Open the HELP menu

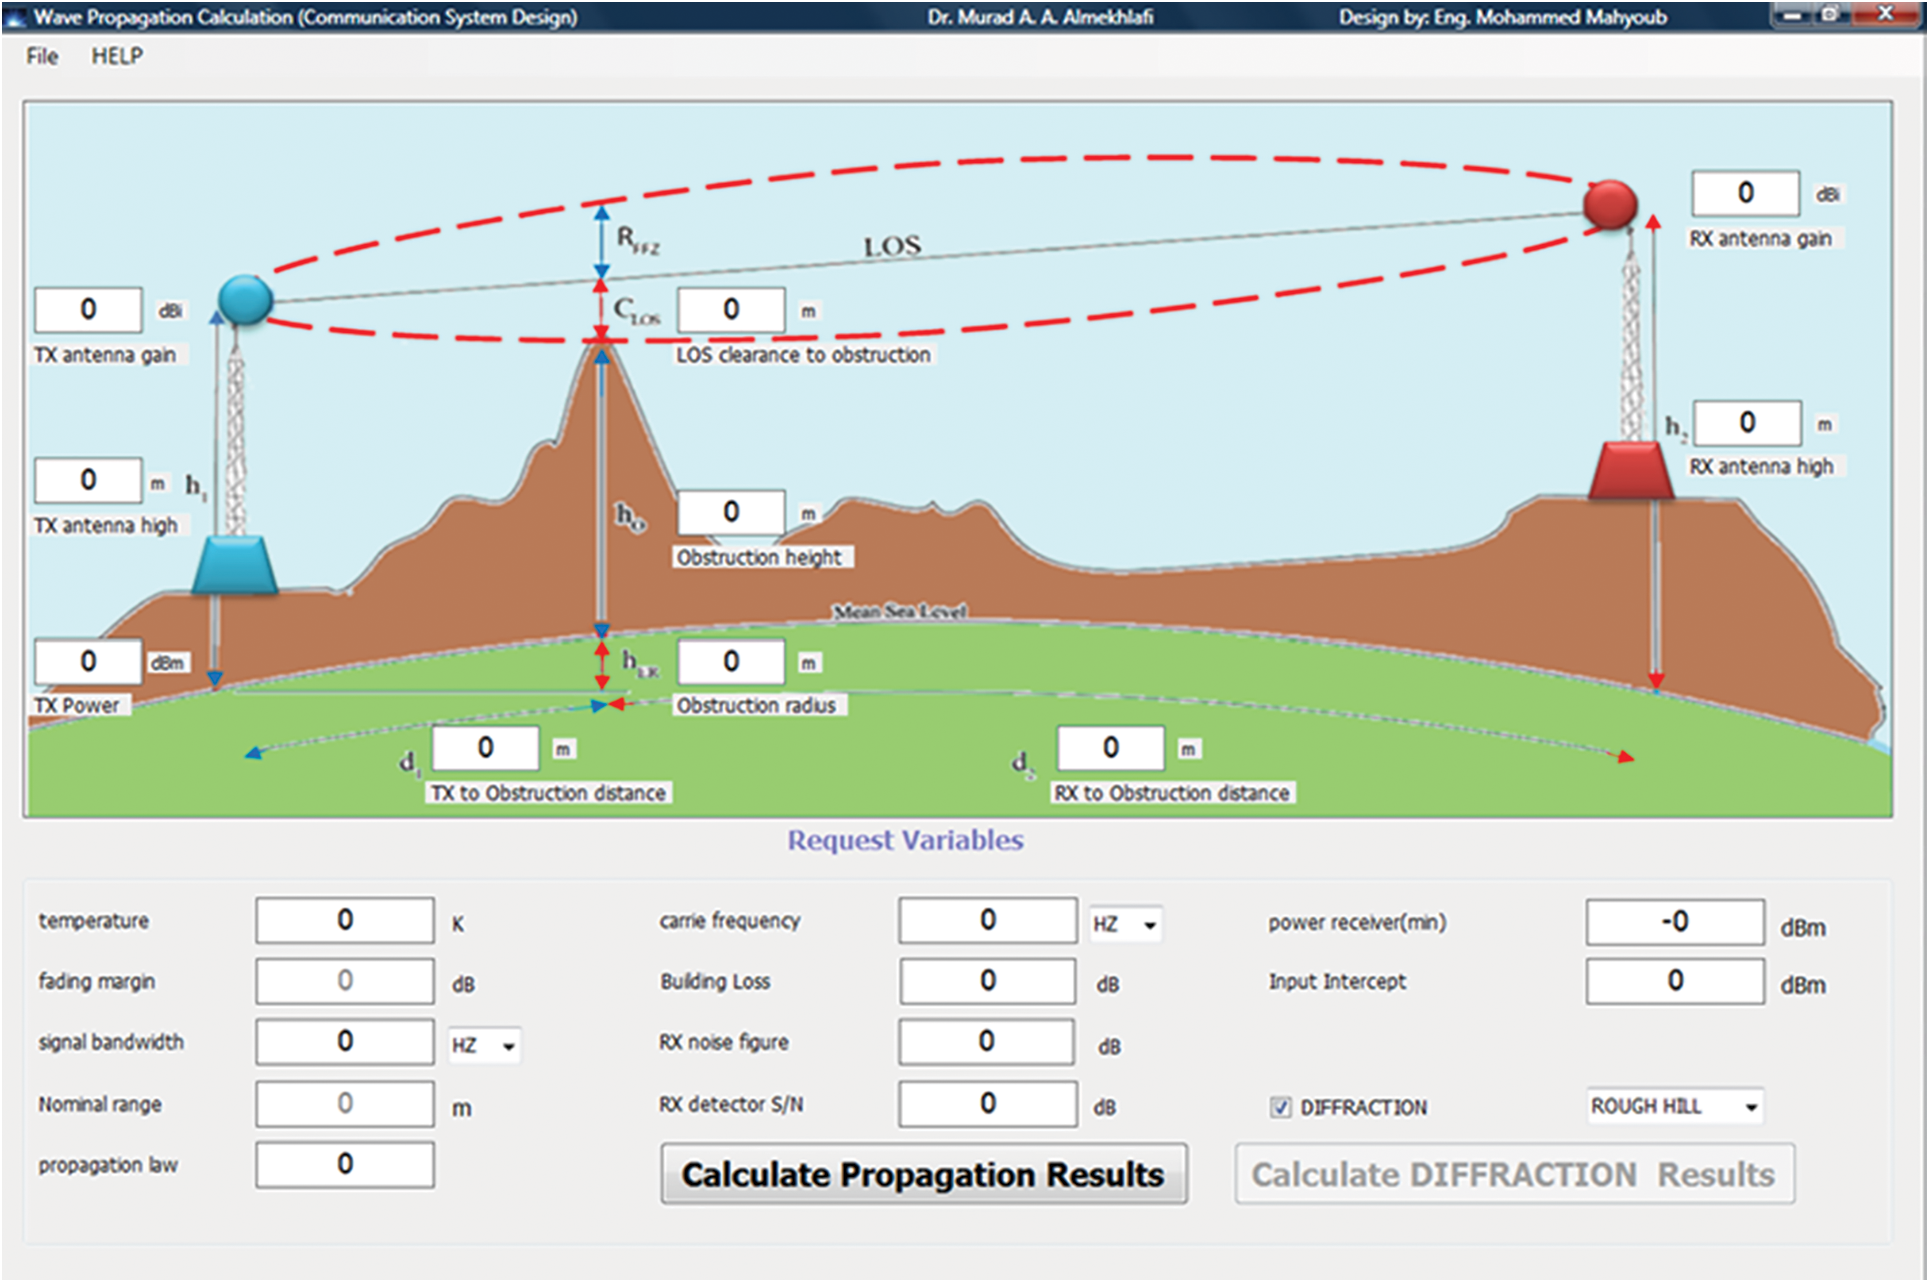coord(117,56)
